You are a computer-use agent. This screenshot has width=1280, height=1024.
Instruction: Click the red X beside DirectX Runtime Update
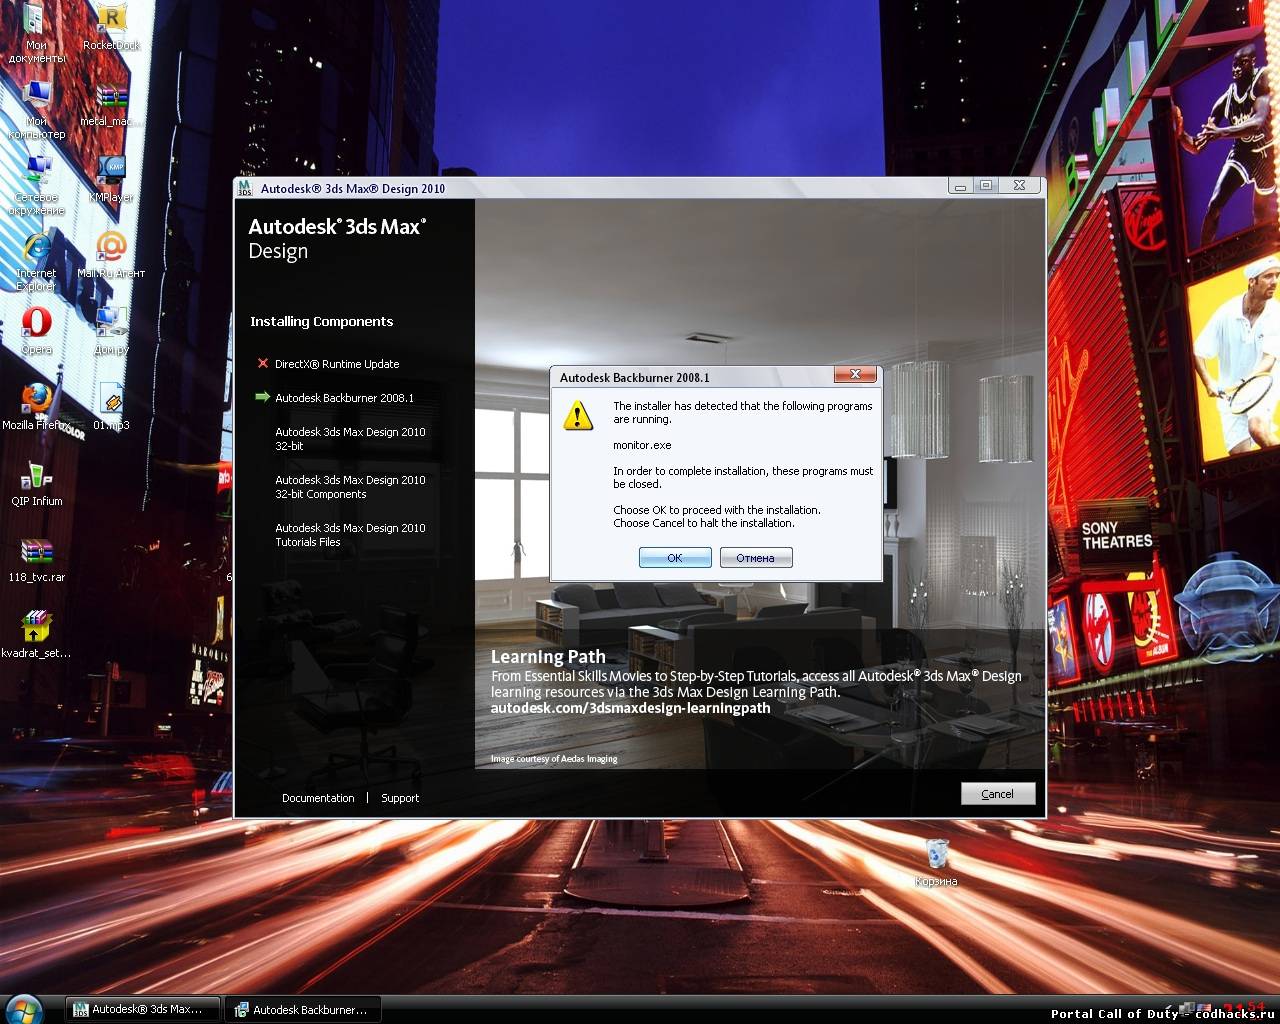pos(263,363)
